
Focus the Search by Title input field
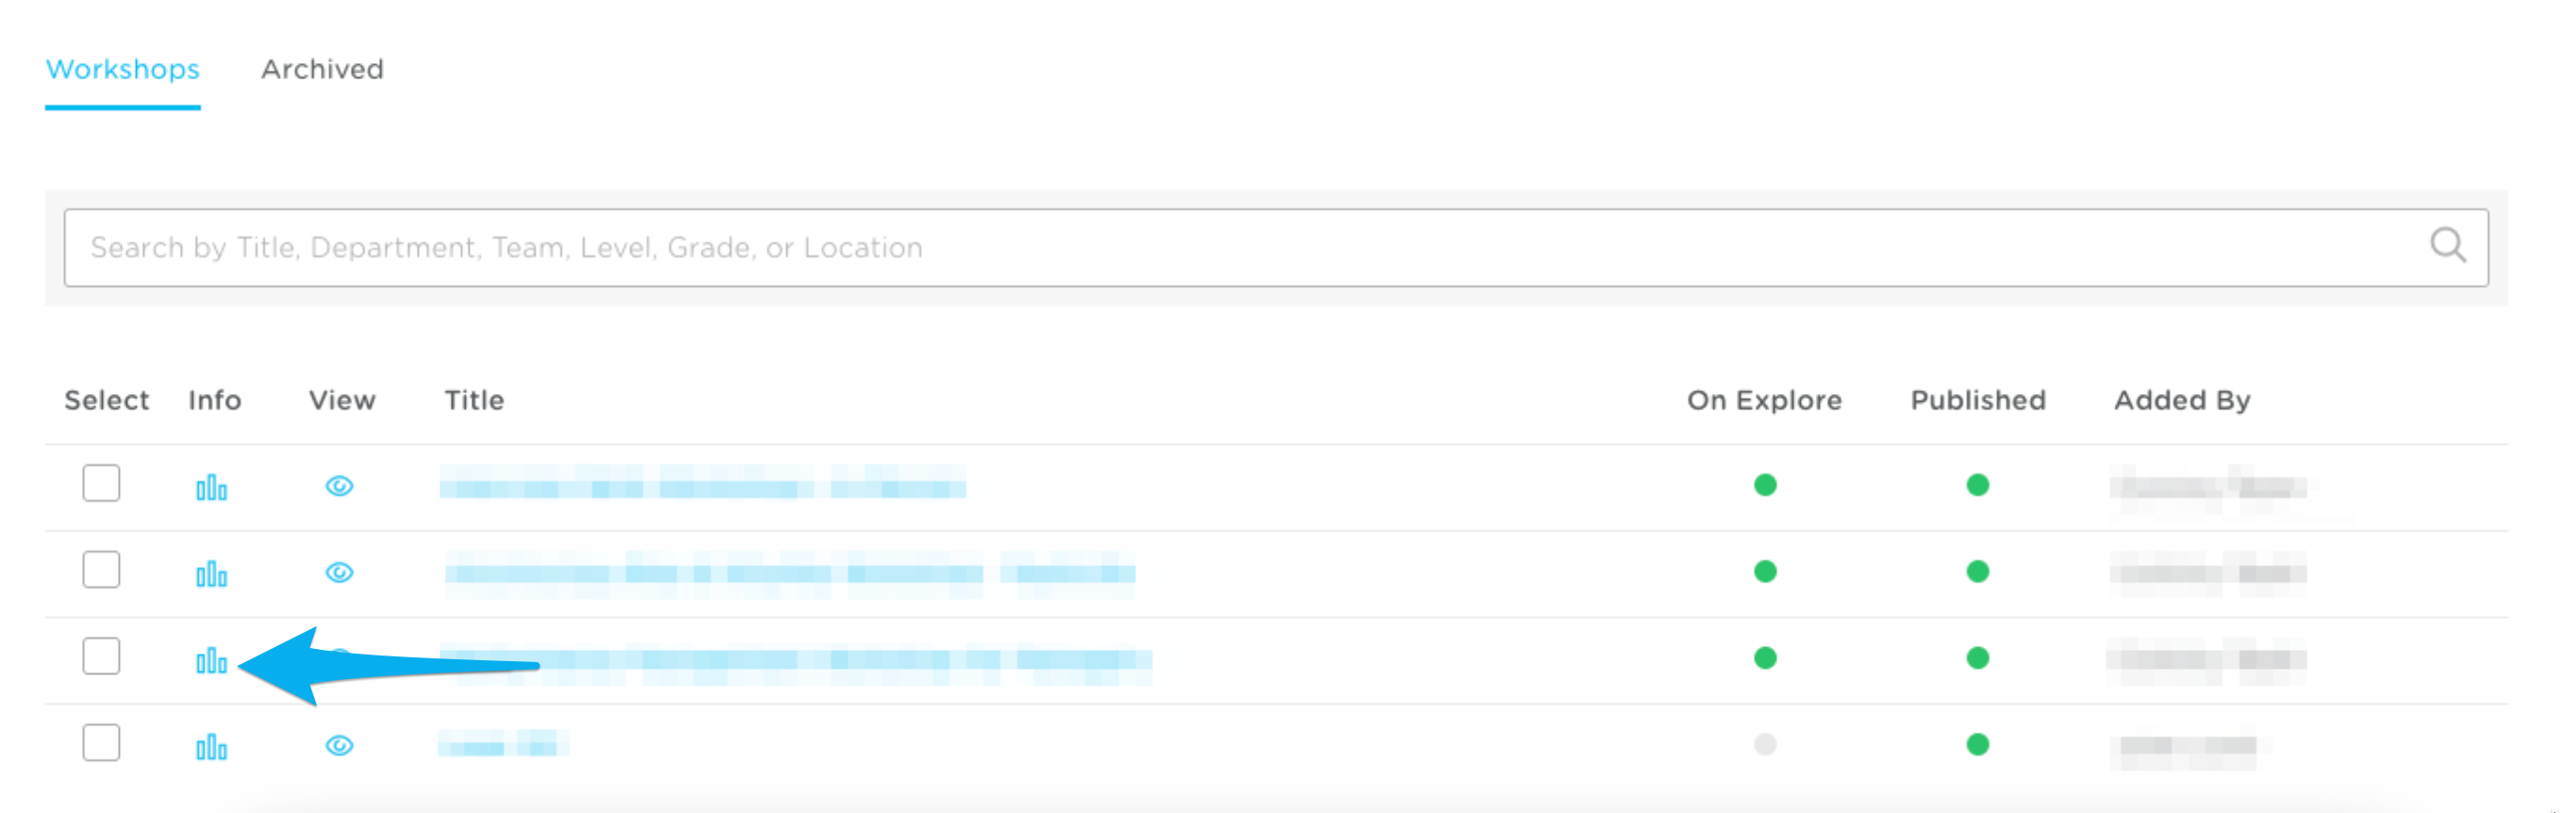(1200, 247)
